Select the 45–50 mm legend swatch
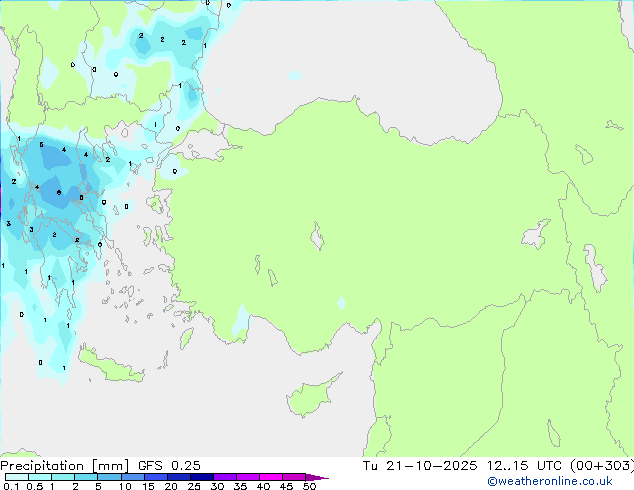The image size is (634, 490). [294, 477]
